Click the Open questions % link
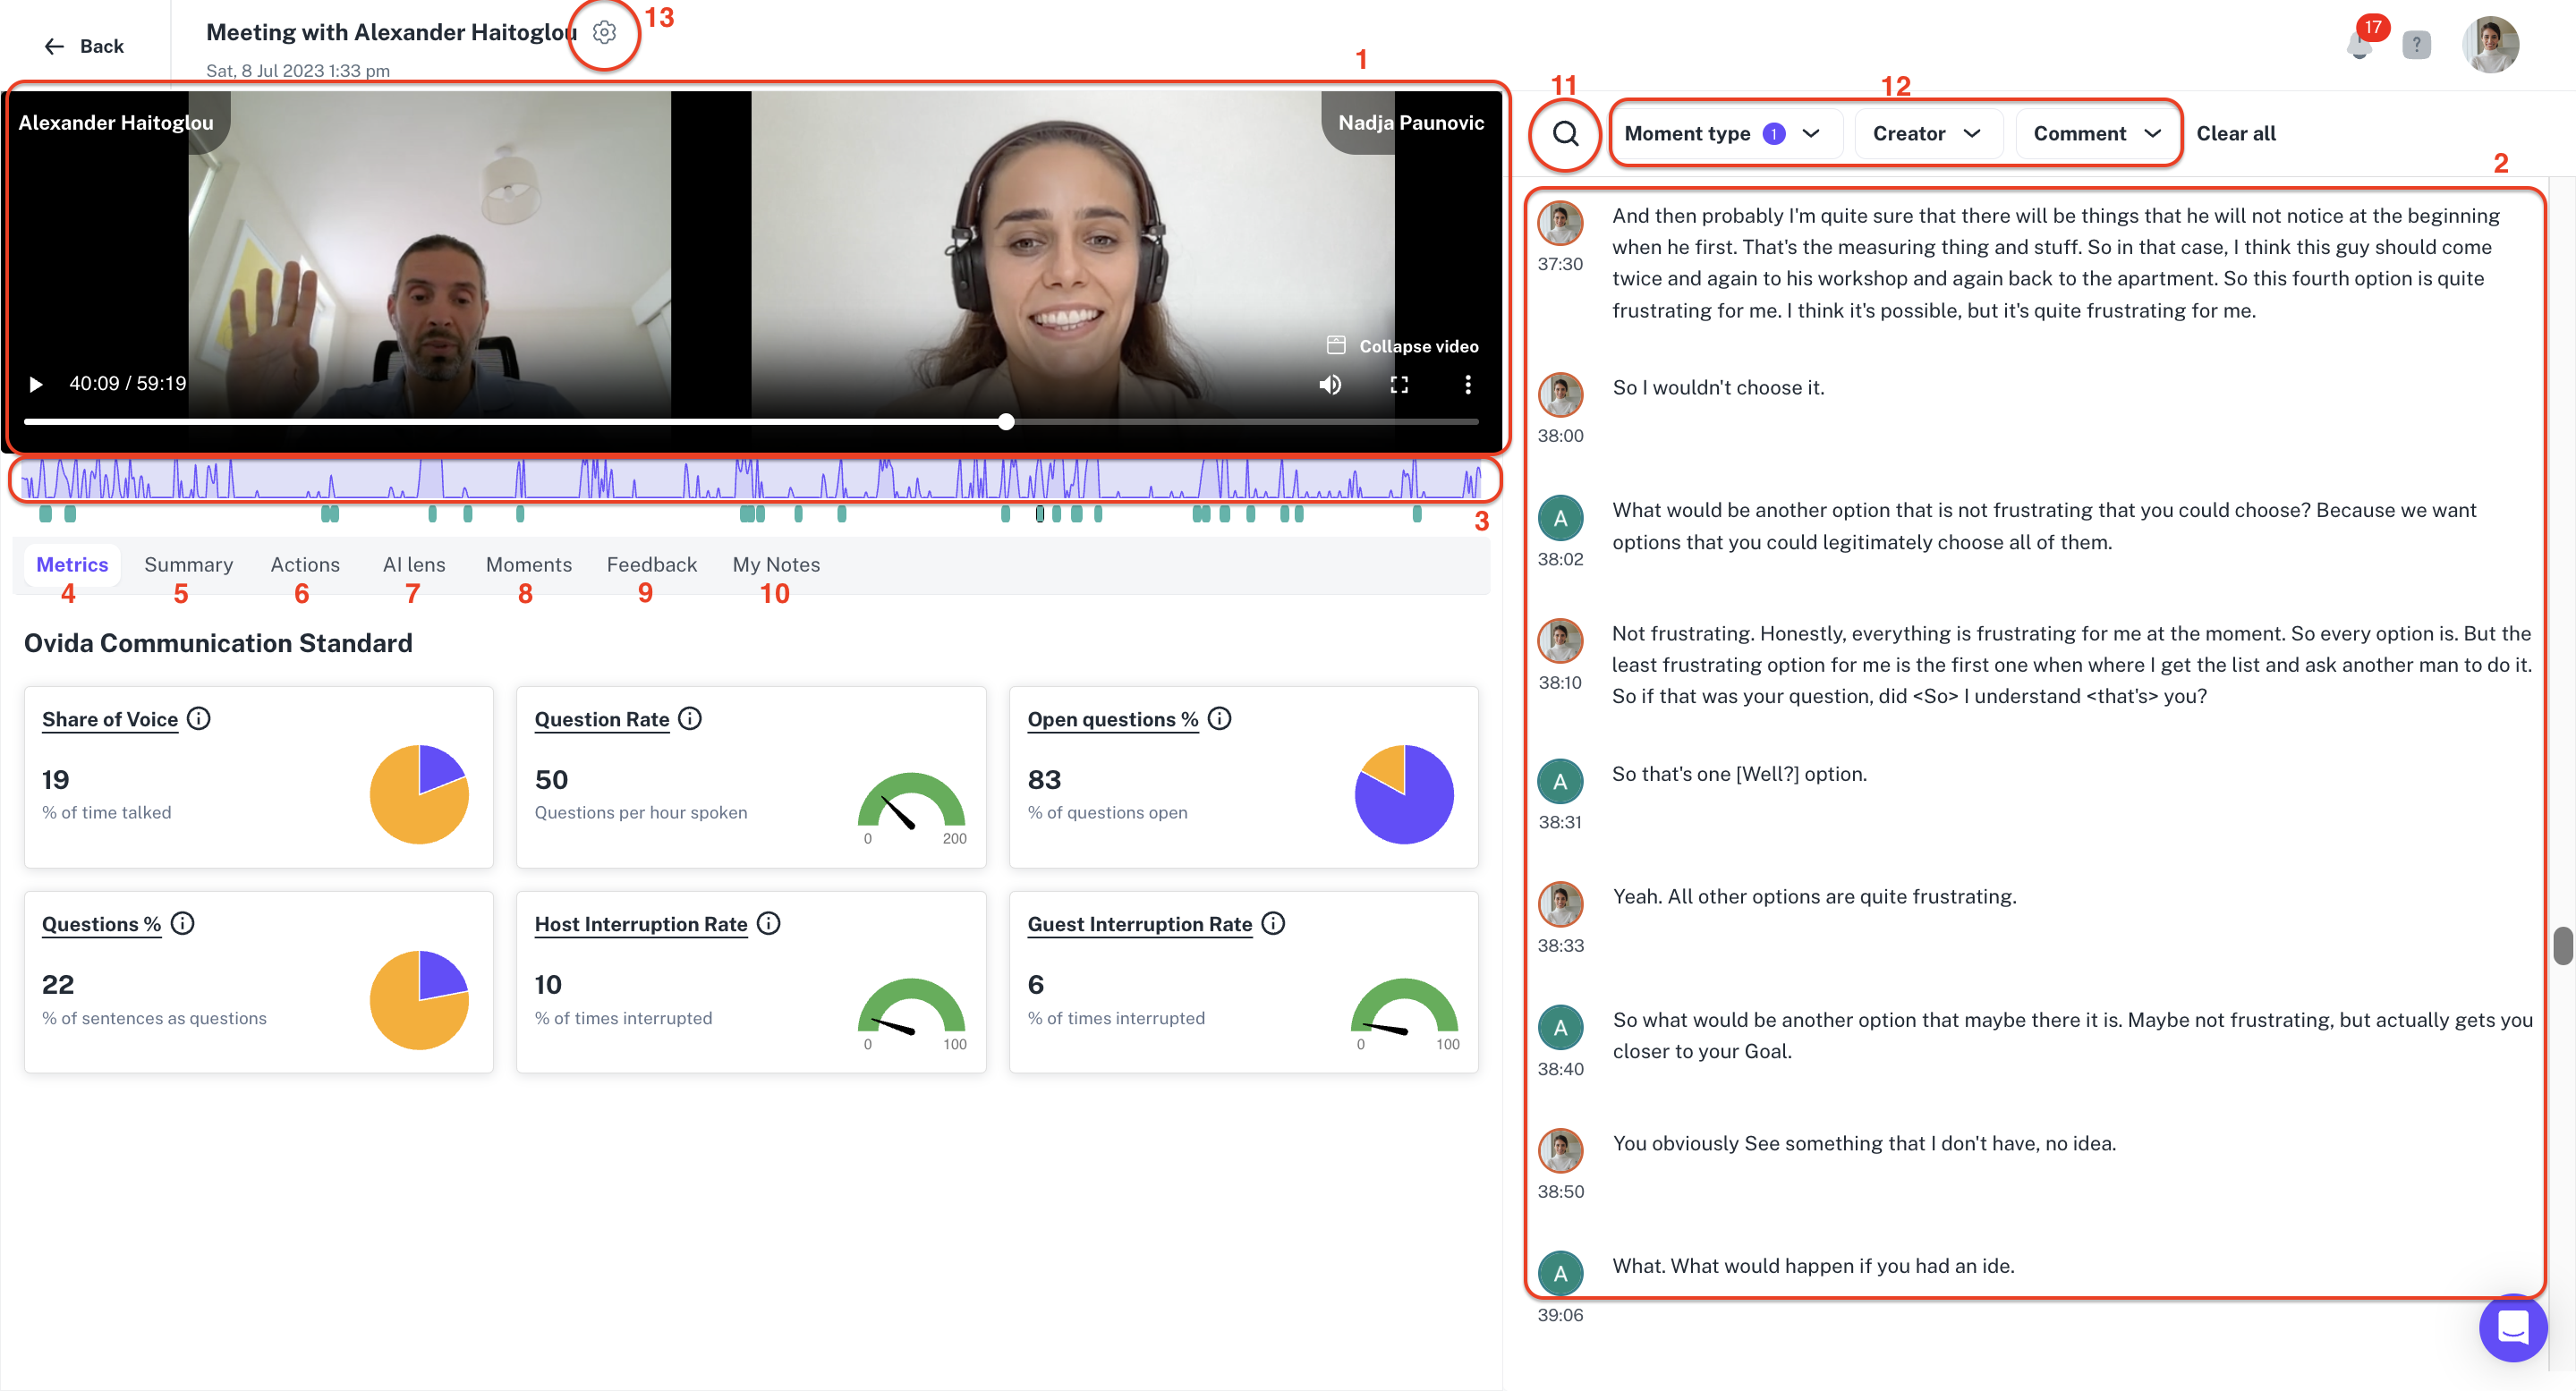The height and width of the screenshot is (1391, 2576). (x=1112, y=720)
